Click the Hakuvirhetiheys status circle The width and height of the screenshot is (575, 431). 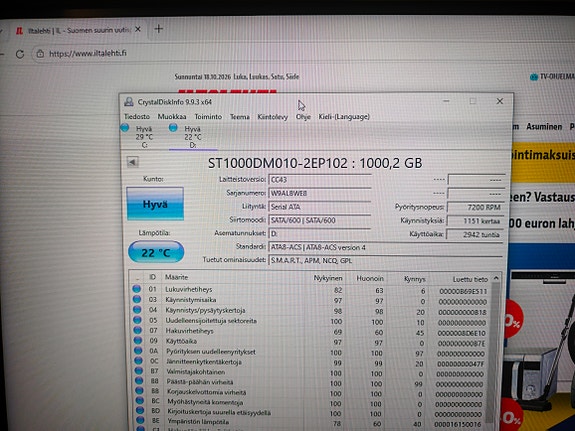click(138, 330)
